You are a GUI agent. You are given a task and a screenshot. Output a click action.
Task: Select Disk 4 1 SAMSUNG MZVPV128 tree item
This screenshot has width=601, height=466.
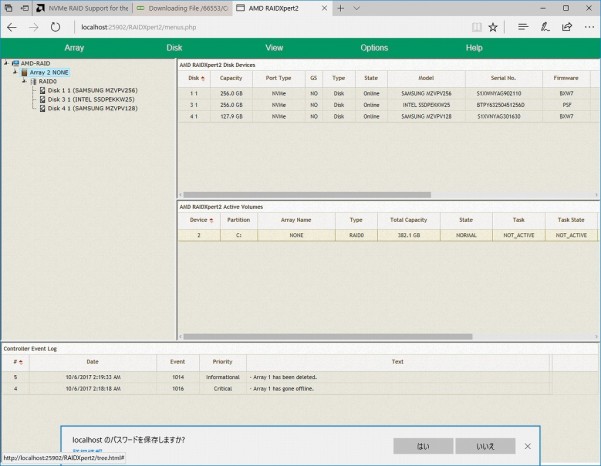[92, 108]
